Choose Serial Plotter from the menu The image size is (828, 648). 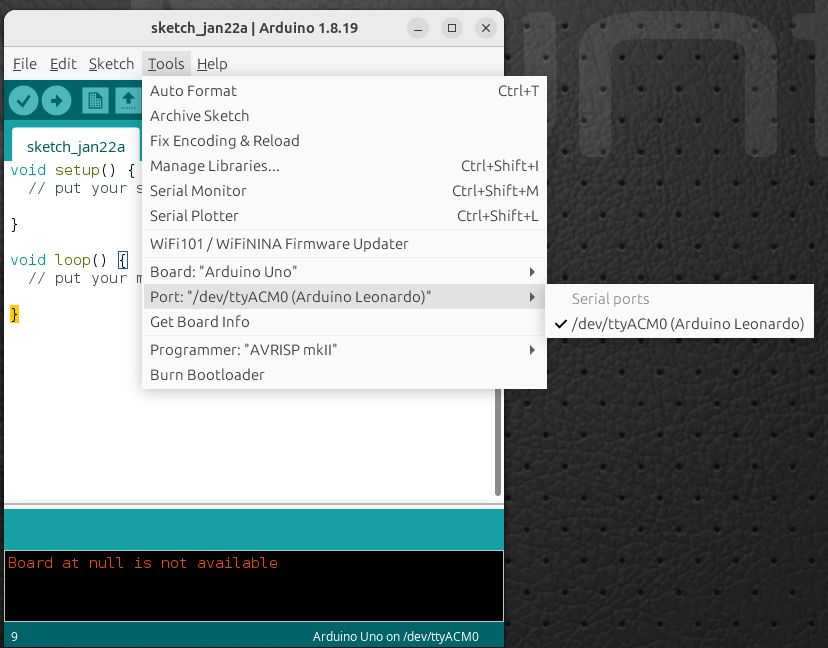344,215
